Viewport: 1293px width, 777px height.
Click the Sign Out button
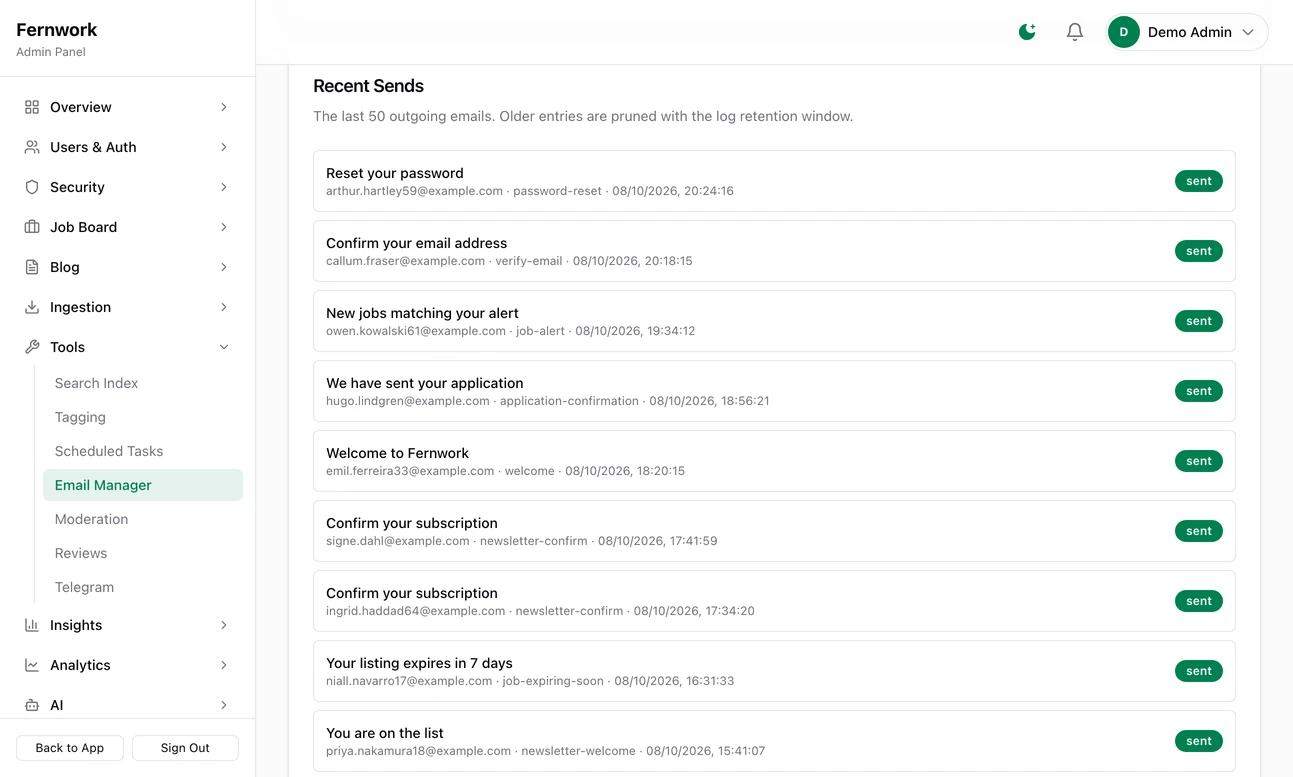pyautogui.click(x=185, y=748)
